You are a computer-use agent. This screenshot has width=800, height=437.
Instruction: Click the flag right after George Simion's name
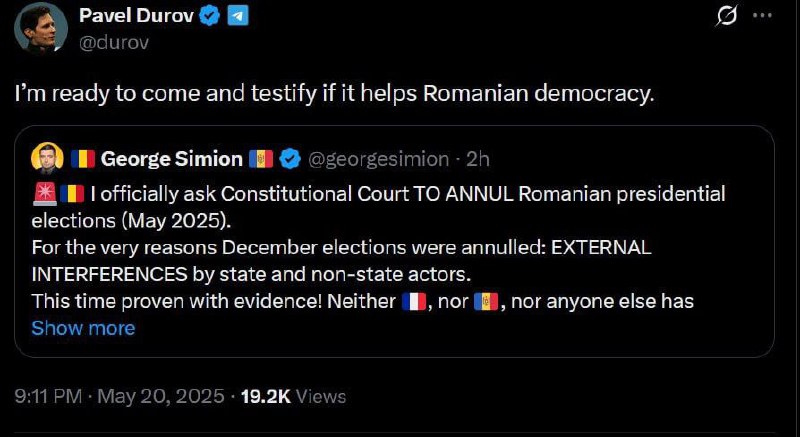(261, 158)
